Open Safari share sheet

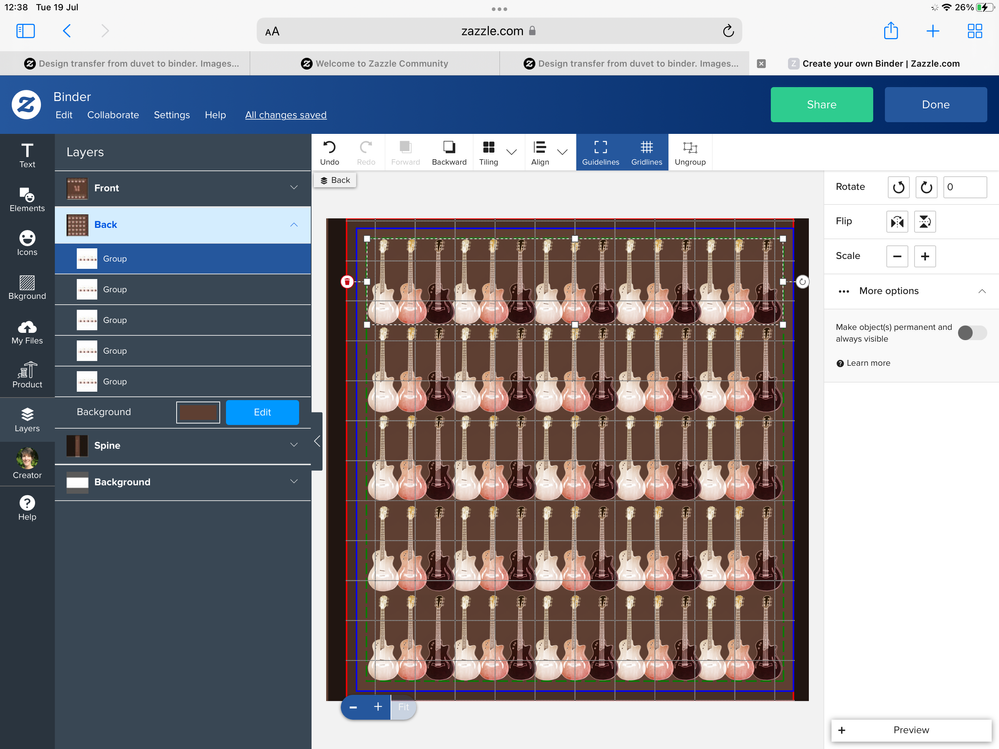pos(891,31)
